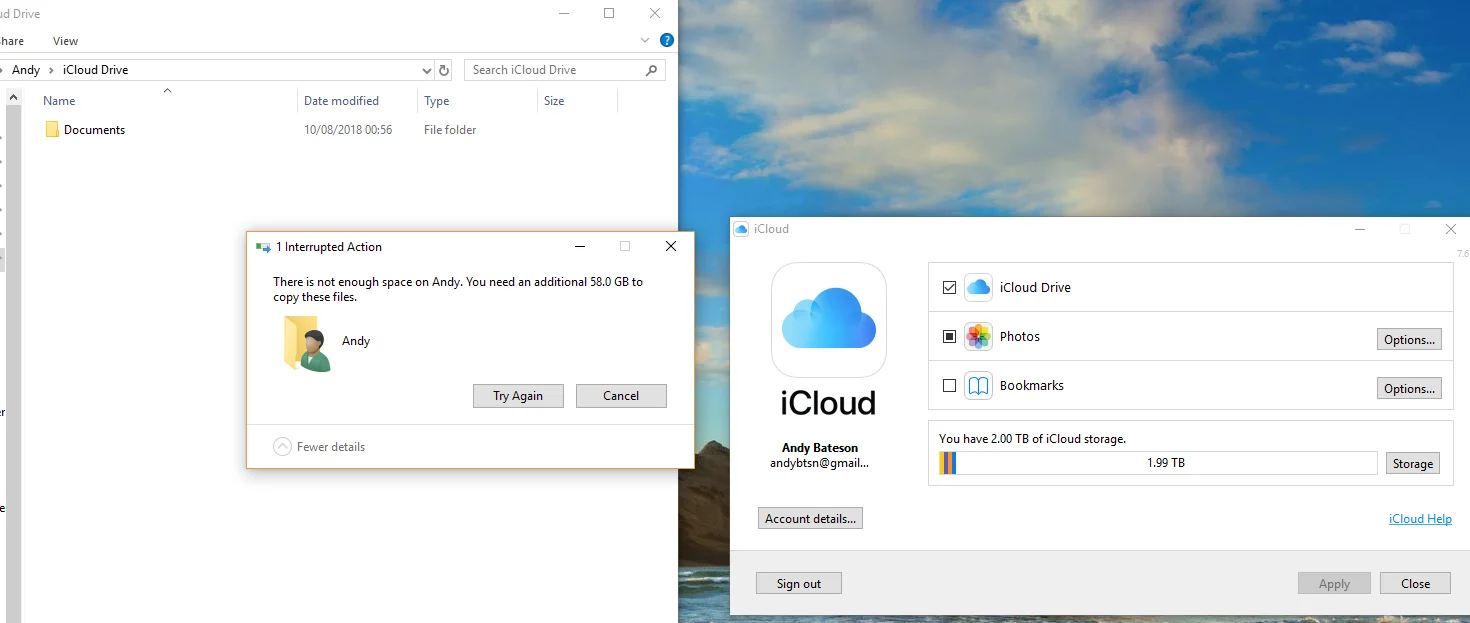
Task: Click the magnifier icon in the search box
Action: pos(652,70)
